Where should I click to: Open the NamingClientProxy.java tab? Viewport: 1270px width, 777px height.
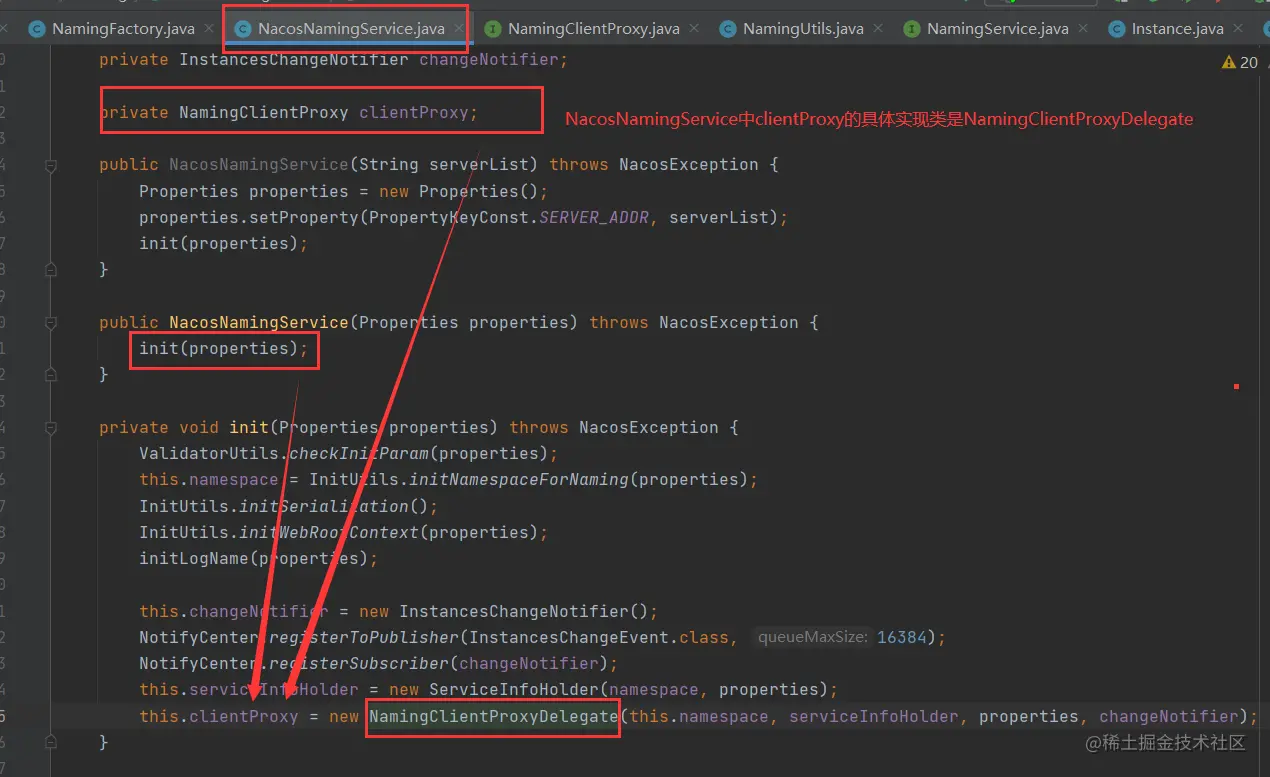(x=594, y=29)
